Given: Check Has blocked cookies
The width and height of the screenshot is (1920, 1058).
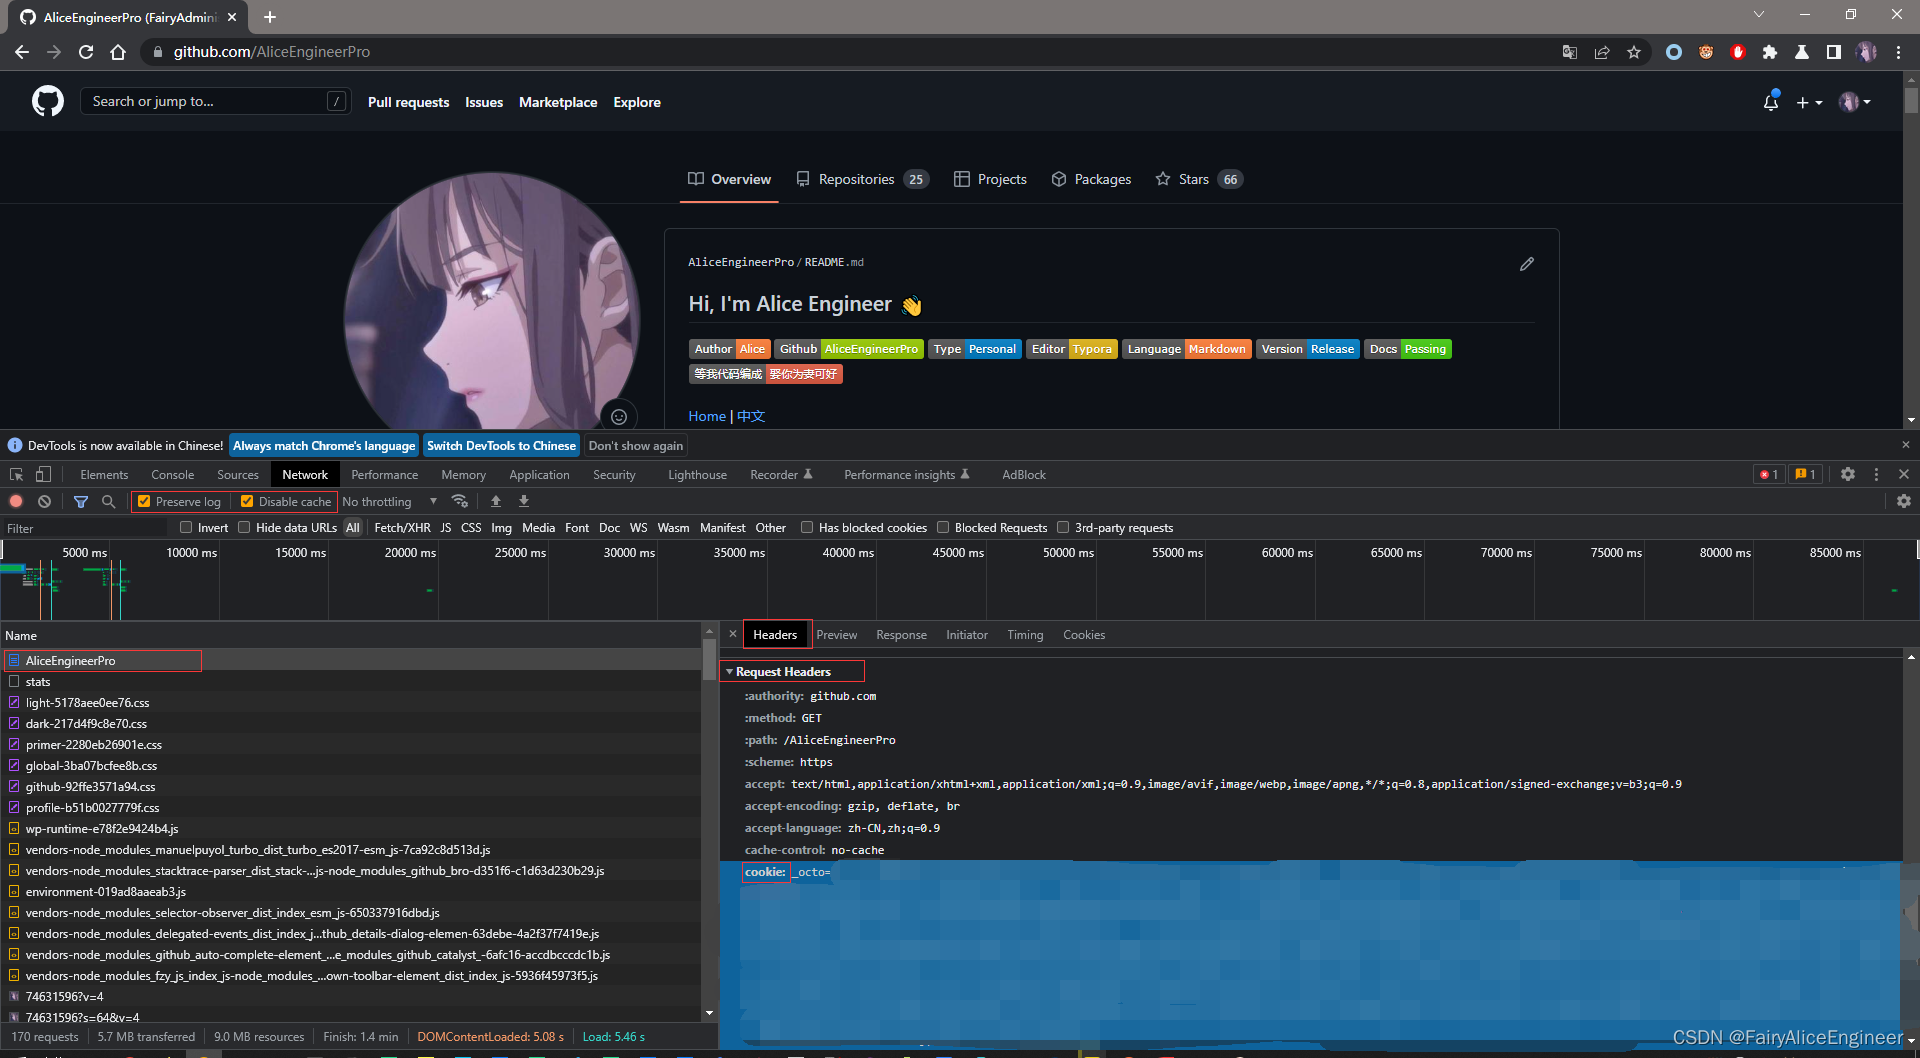Looking at the screenshot, I should point(807,527).
